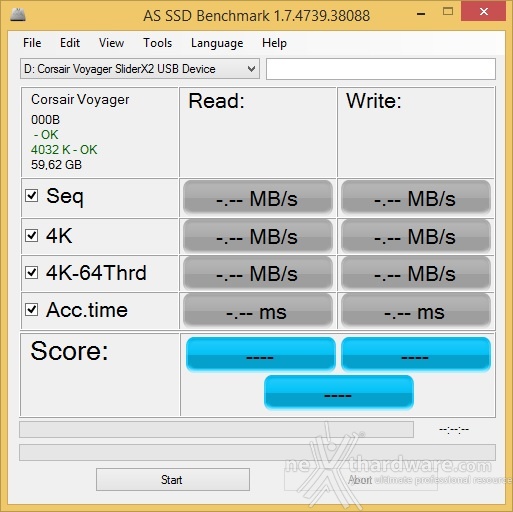The height and width of the screenshot is (512, 513).
Task: Click the Start benchmark button
Action: tap(173, 480)
